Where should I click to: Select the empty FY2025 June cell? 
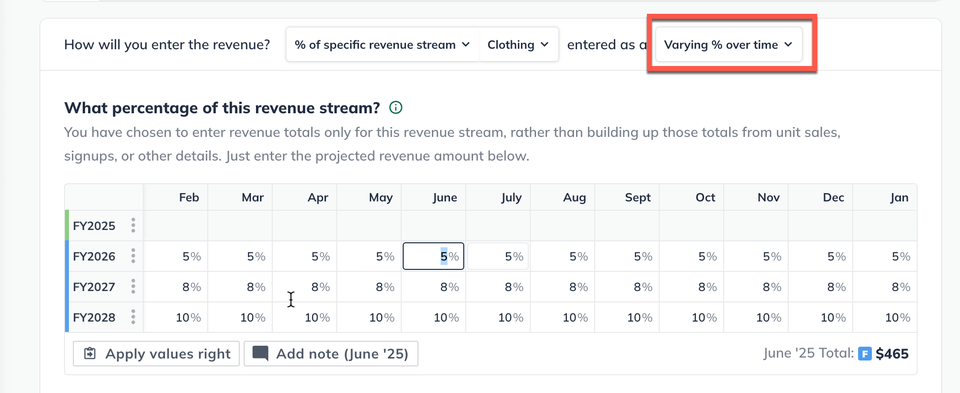(x=433, y=226)
